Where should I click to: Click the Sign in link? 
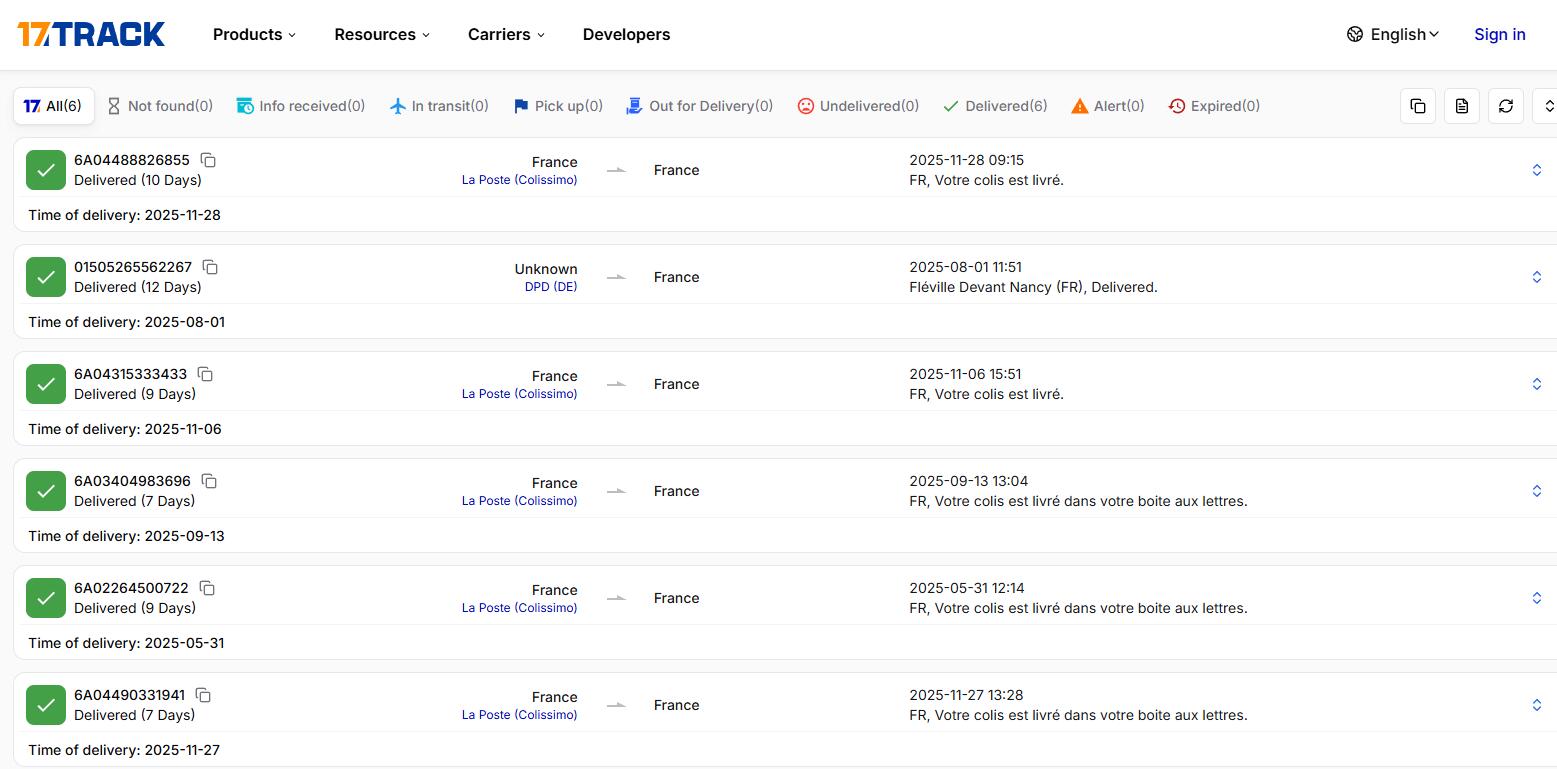(1499, 34)
